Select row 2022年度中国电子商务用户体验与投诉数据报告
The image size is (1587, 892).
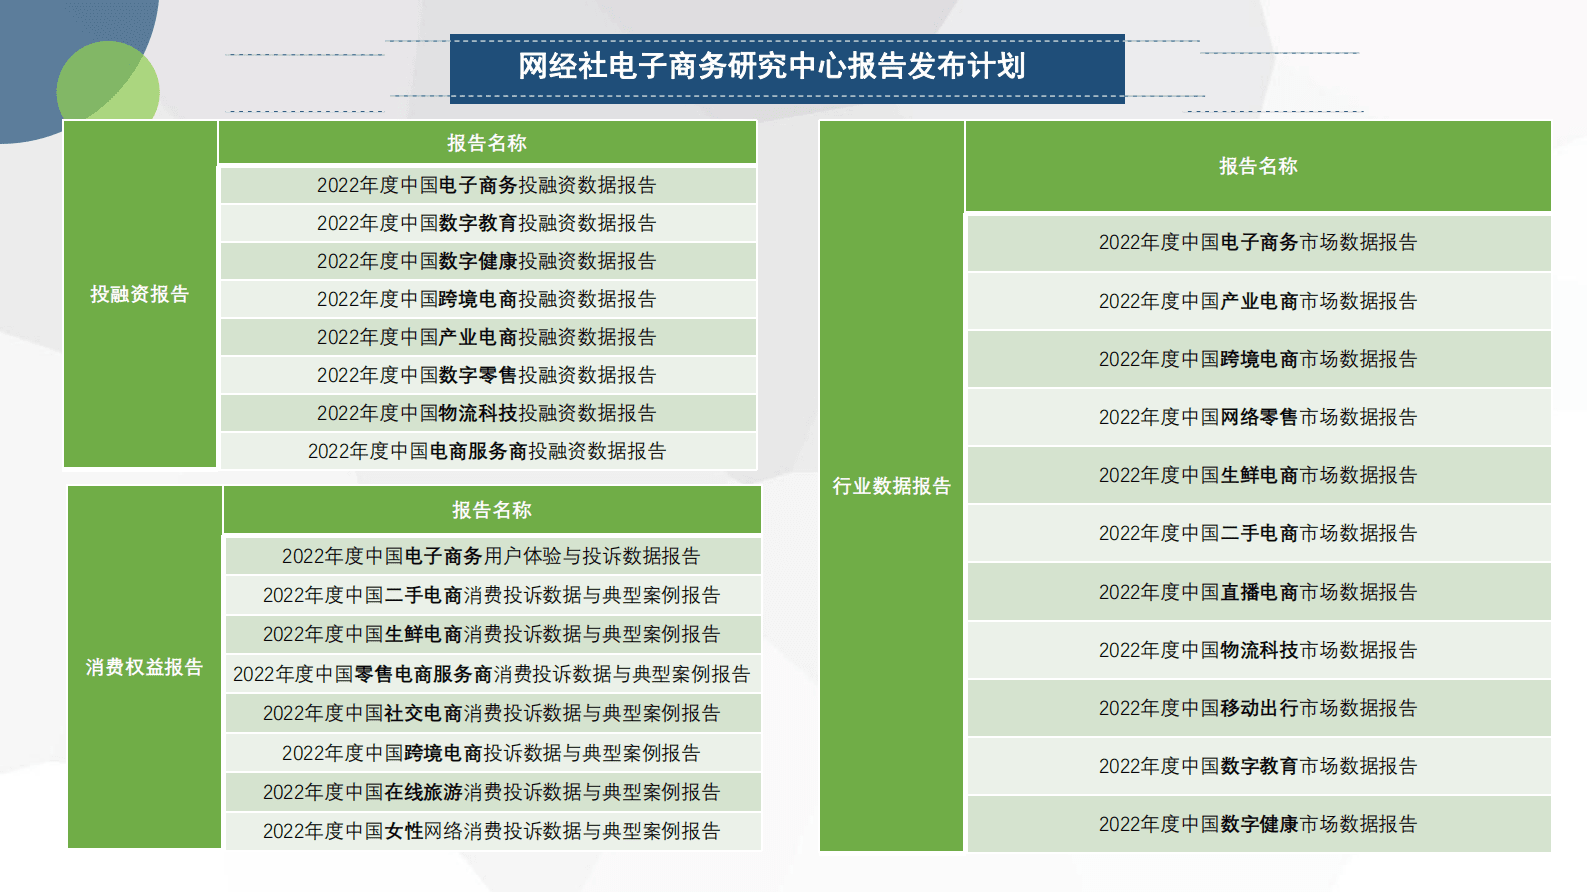(492, 556)
